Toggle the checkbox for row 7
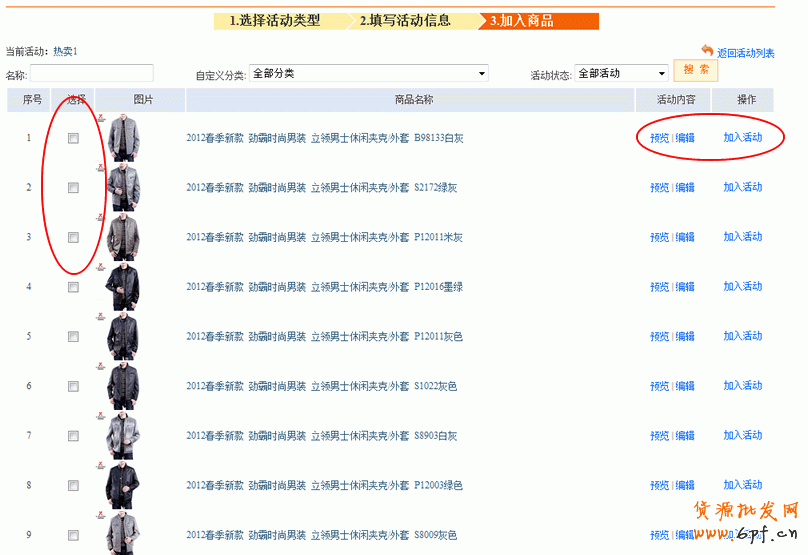The height and width of the screenshot is (555, 808). pos(73,436)
